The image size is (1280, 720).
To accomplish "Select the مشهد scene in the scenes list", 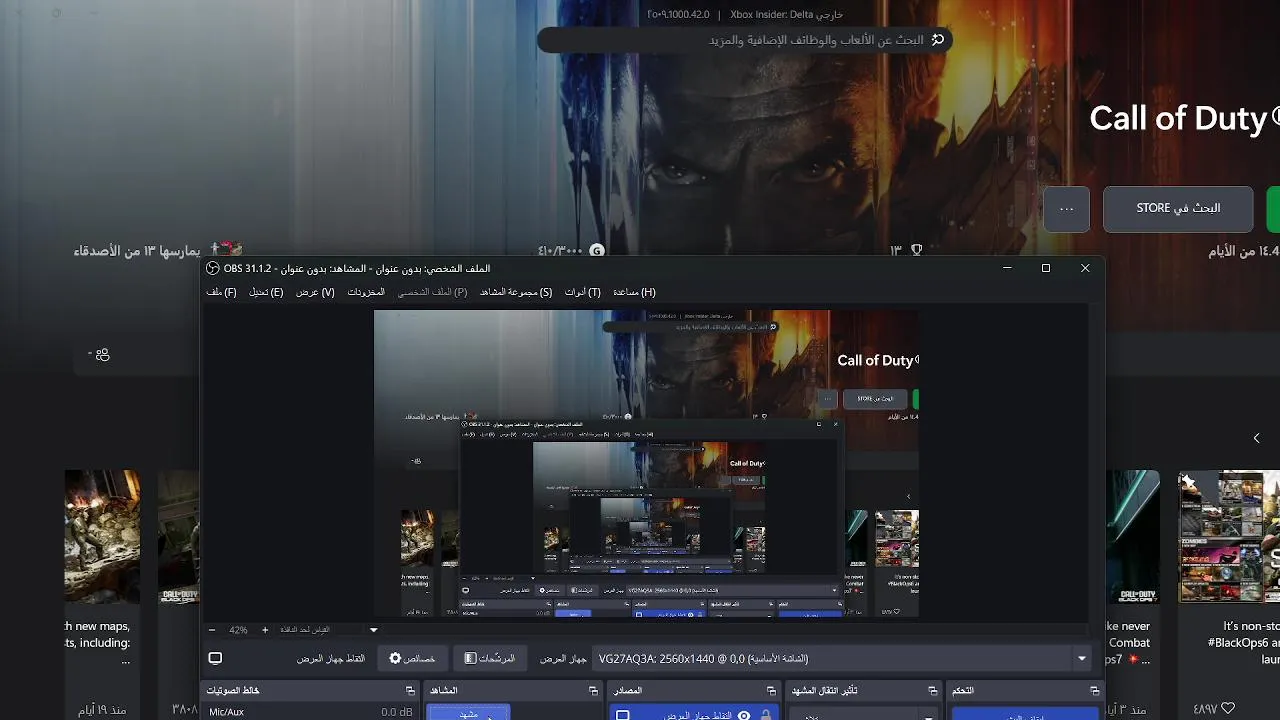I will point(468,713).
